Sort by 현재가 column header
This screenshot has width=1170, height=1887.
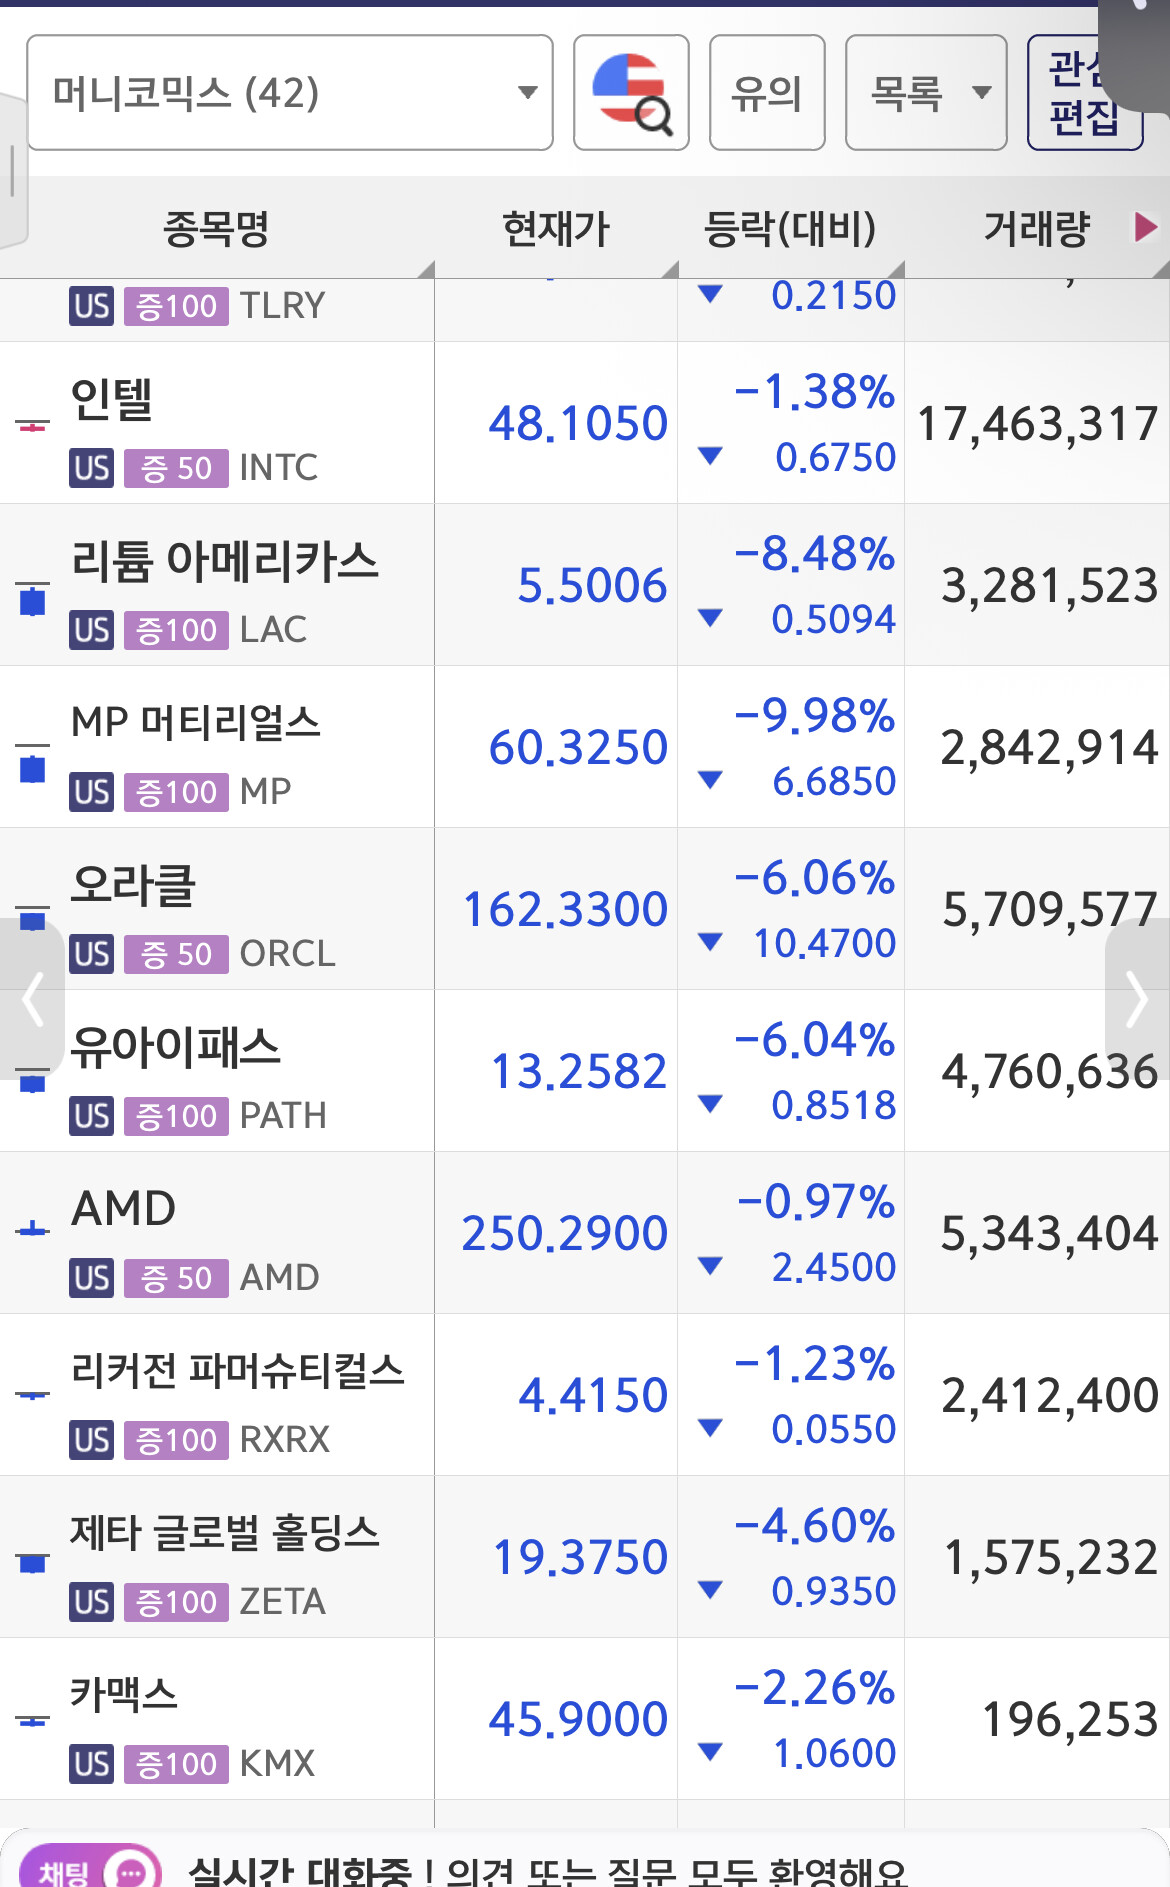coord(556,228)
